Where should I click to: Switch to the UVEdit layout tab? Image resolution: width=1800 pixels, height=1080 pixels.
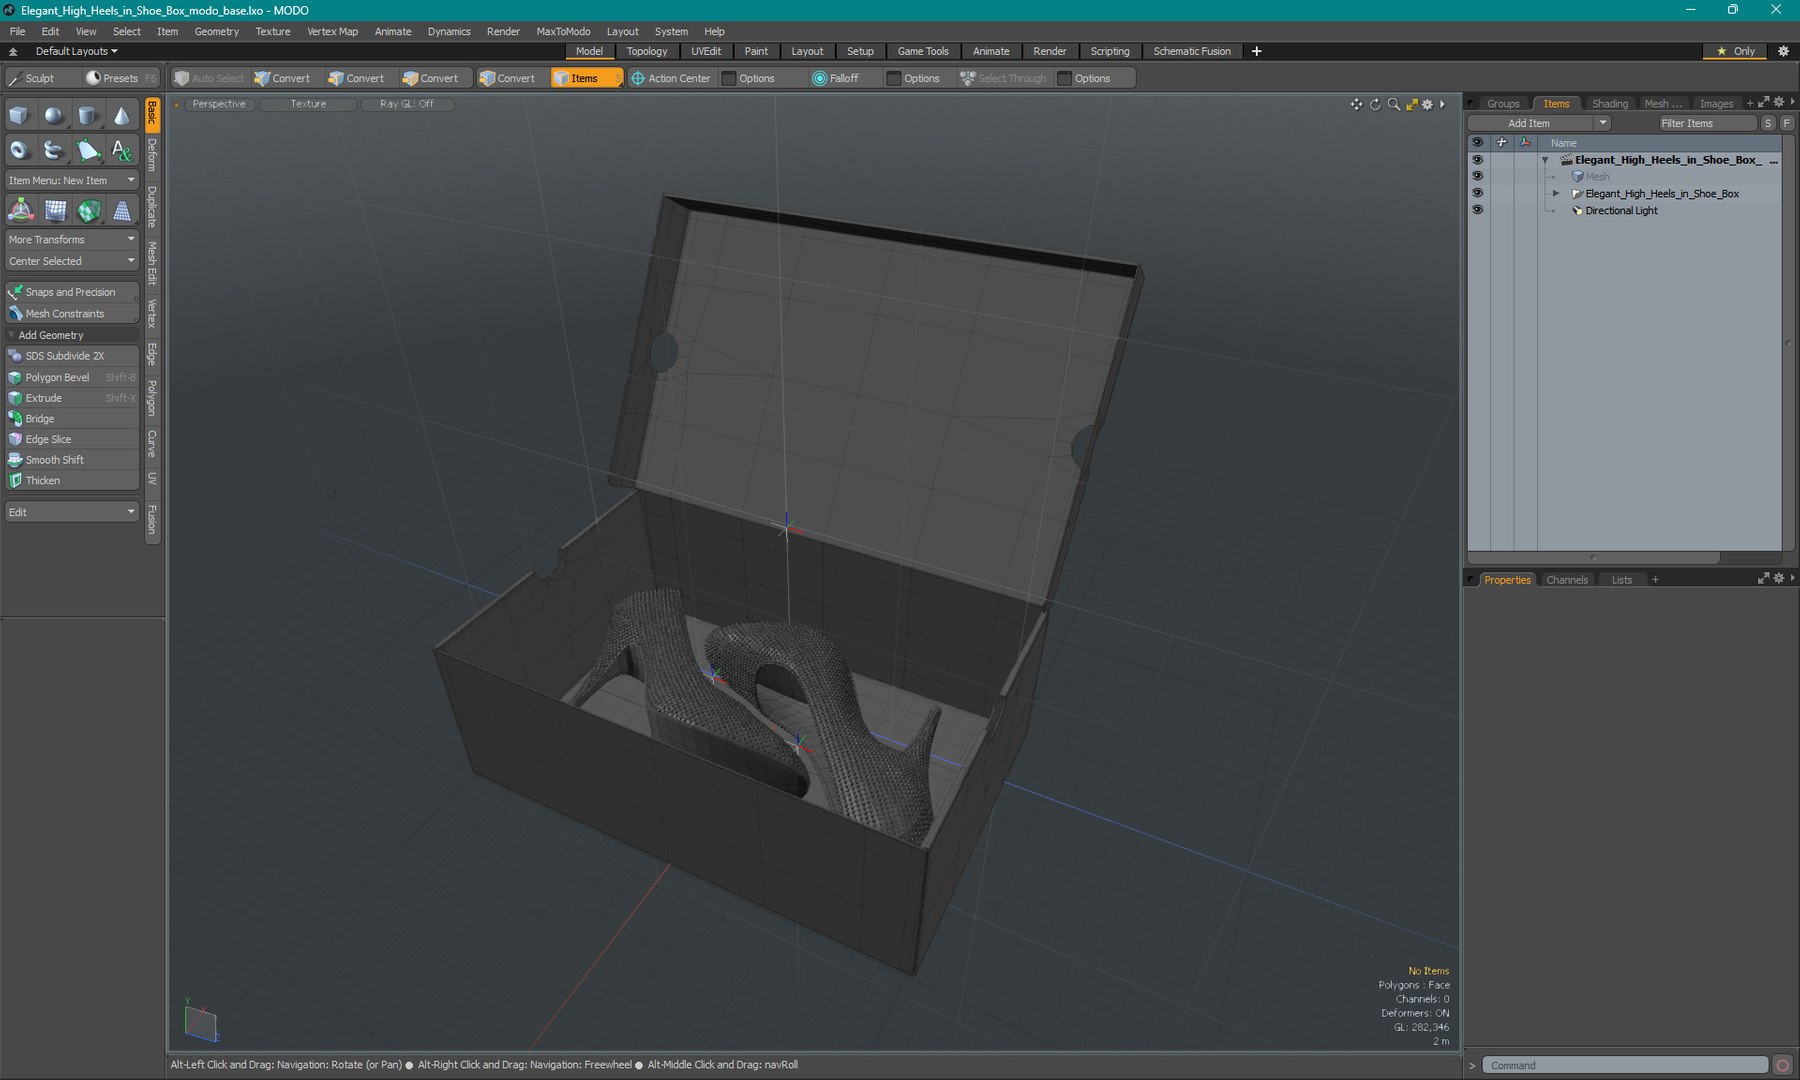tap(705, 51)
